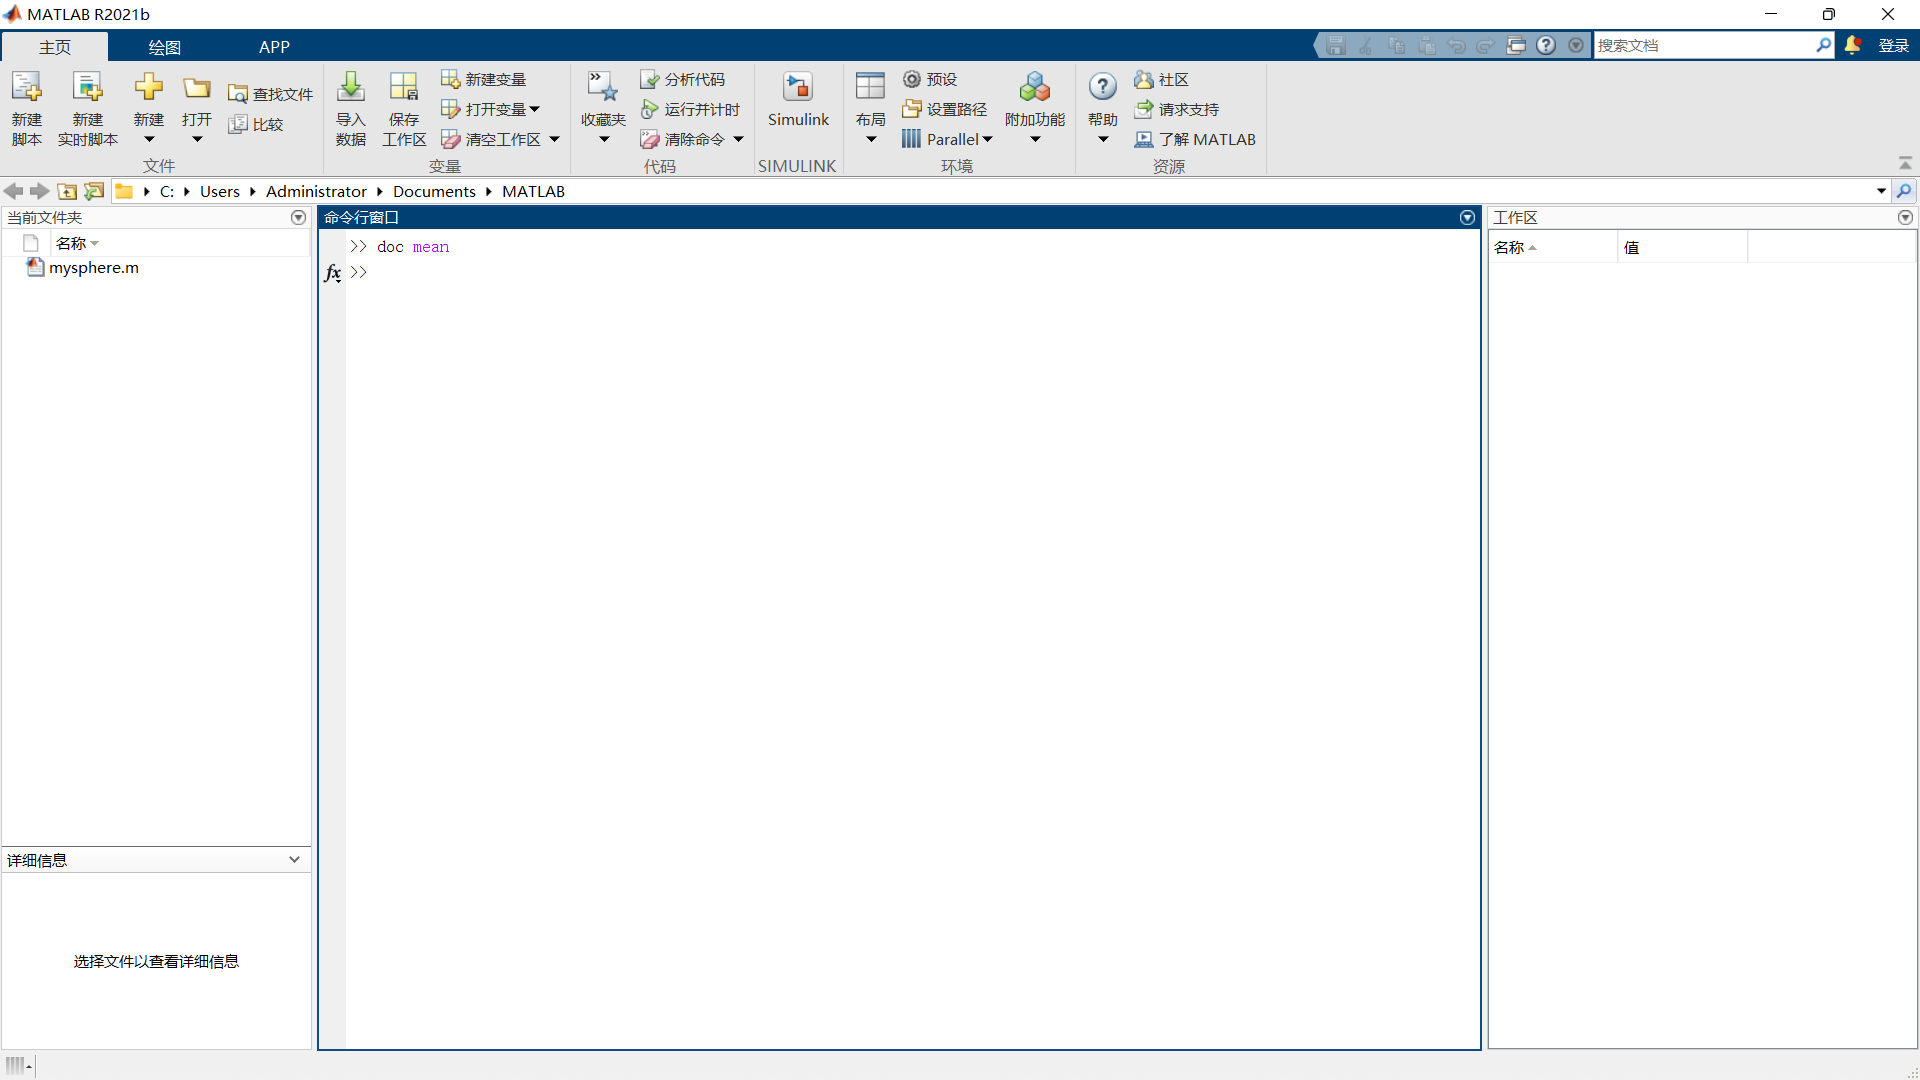This screenshot has height=1080, width=1920.
Task: Click the empty command prompt line
Action: [913, 272]
